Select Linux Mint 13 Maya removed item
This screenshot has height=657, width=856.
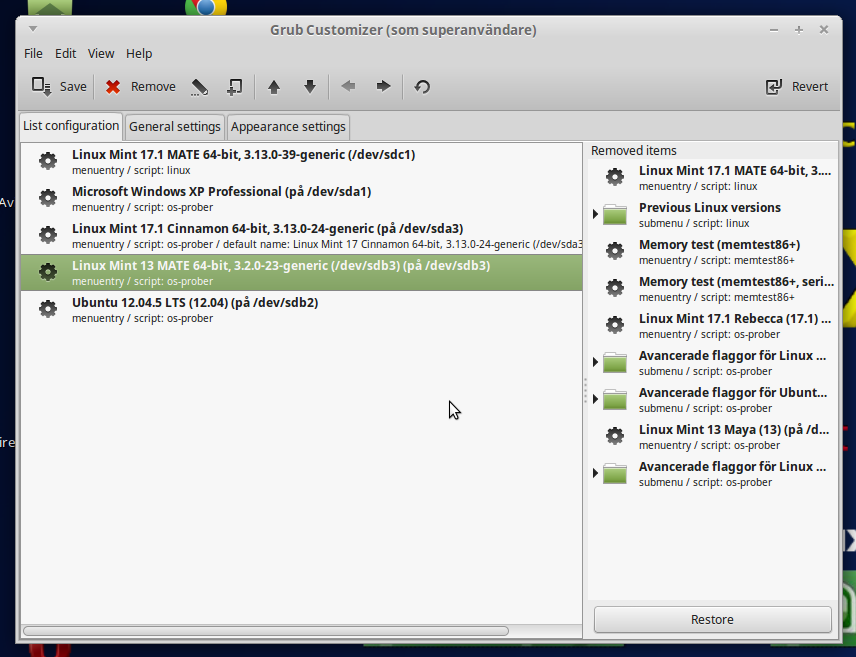tap(713, 437)
